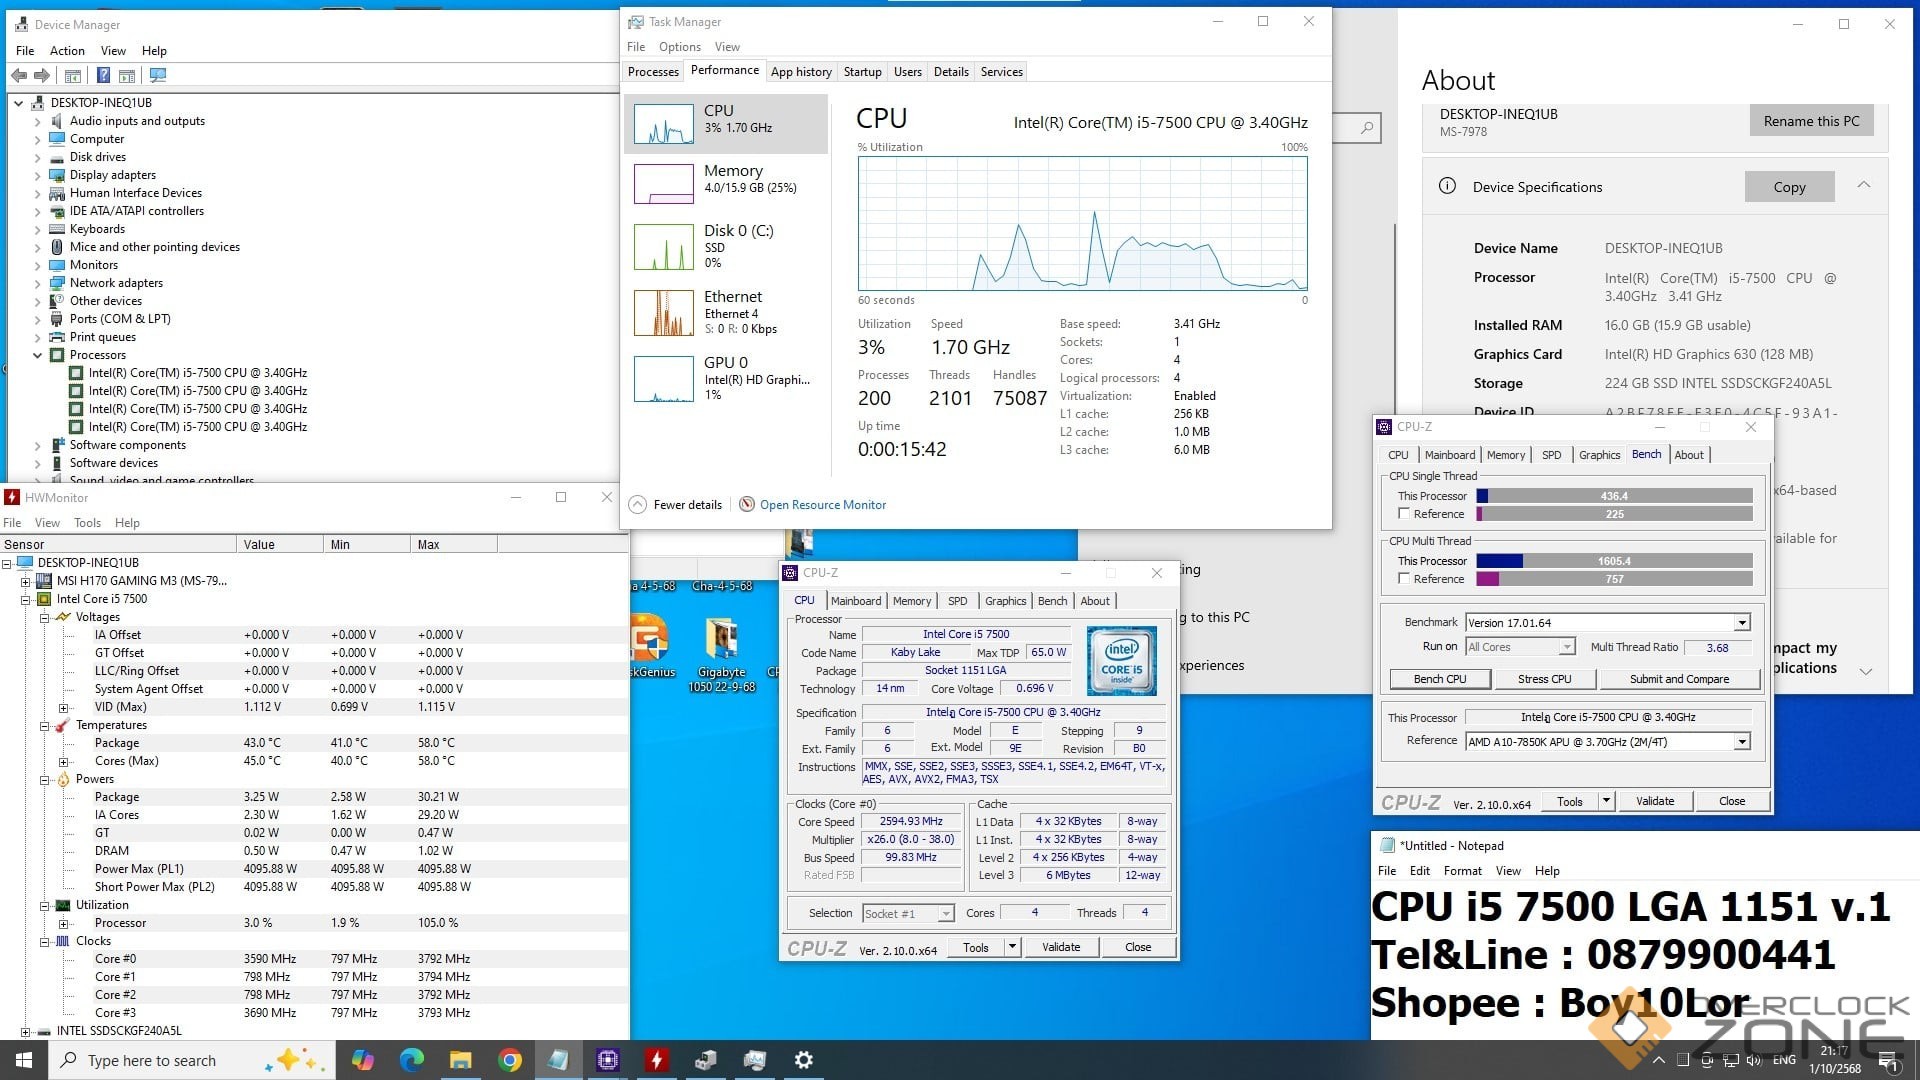Select the Memory graph thumbnail in Task Manager
The height and width of the screenshot is (1080, 1920).
pos(663,184)
